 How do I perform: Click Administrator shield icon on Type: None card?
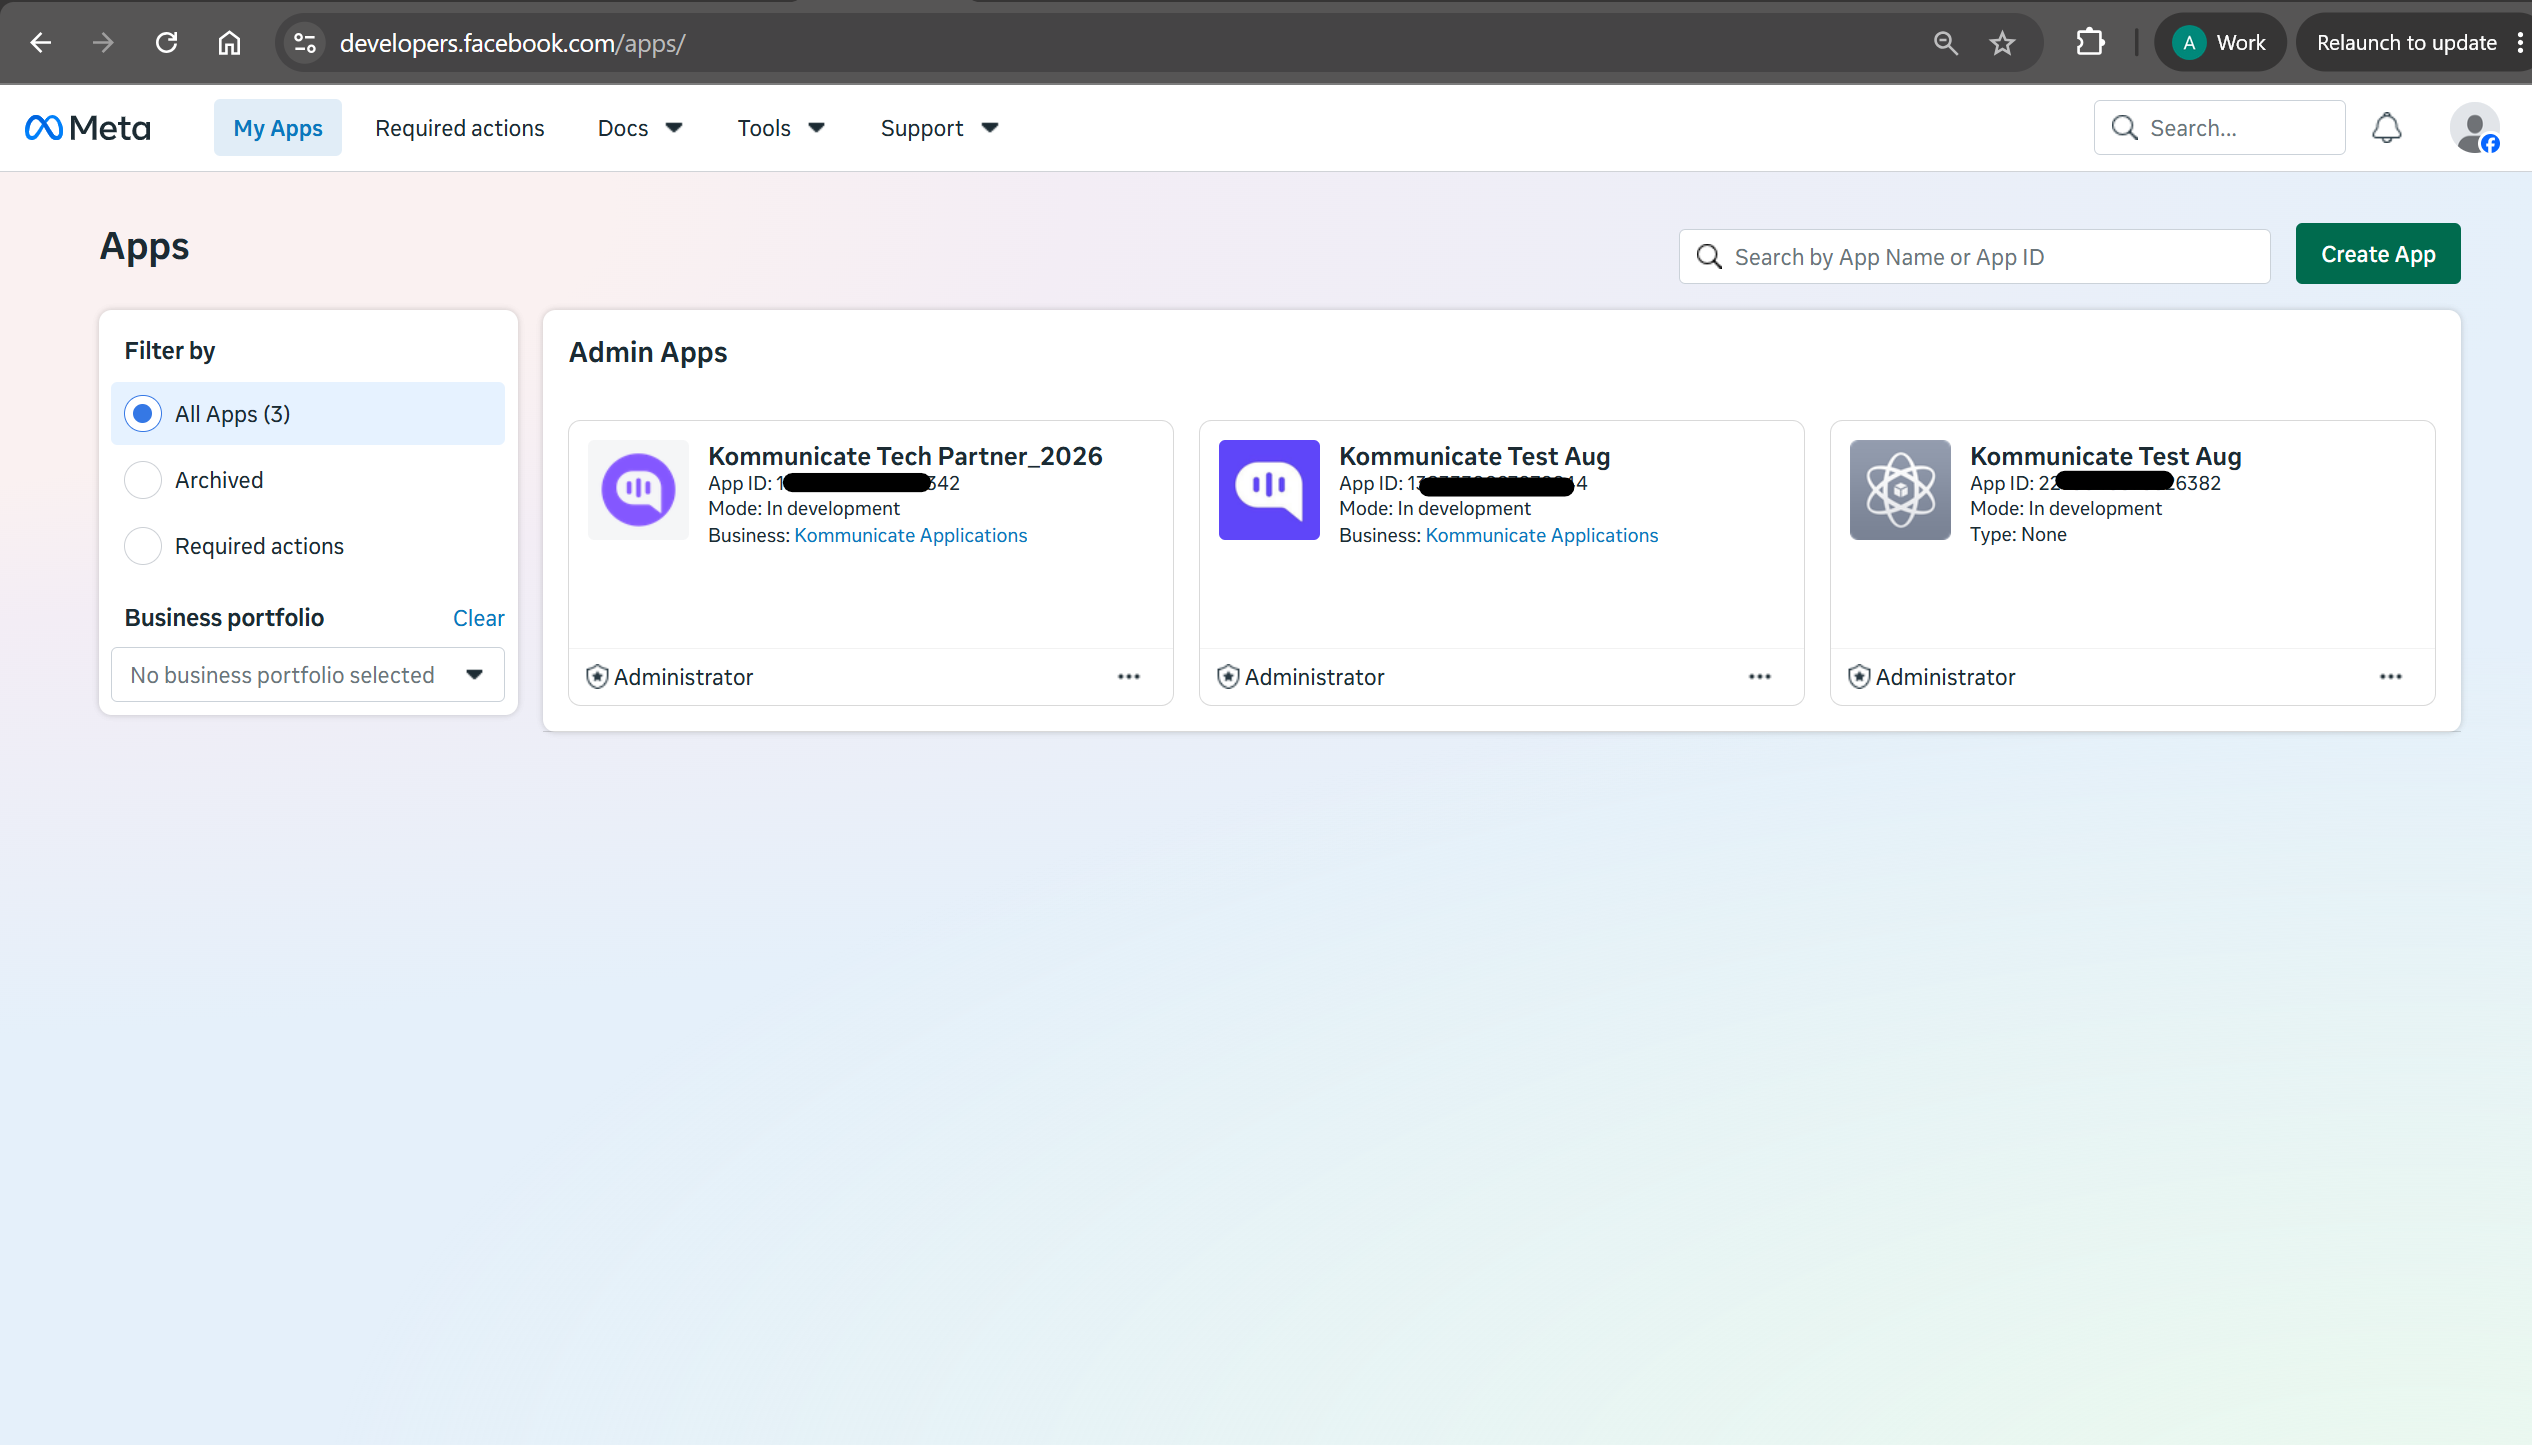pyautogui.click(x=1859, y=677)
